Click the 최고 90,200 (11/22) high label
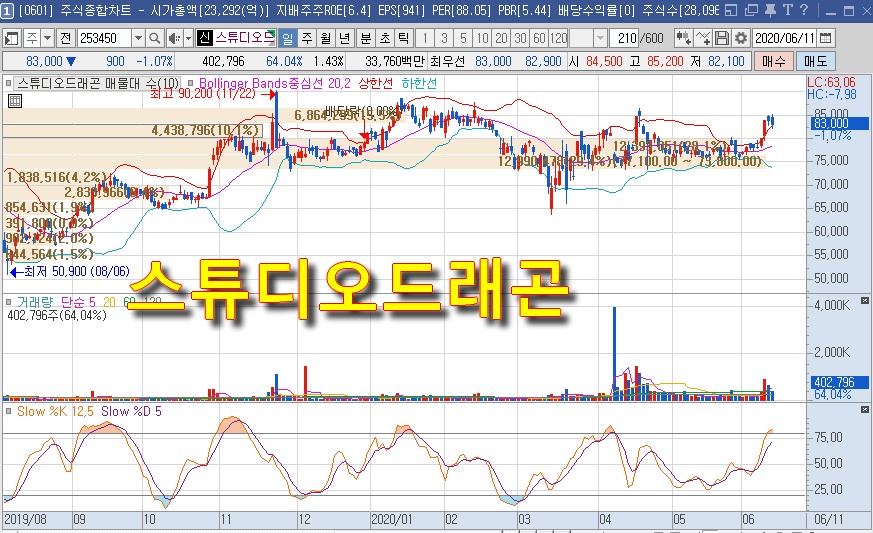Screen dimensions: 873x533 pos(203,94)
